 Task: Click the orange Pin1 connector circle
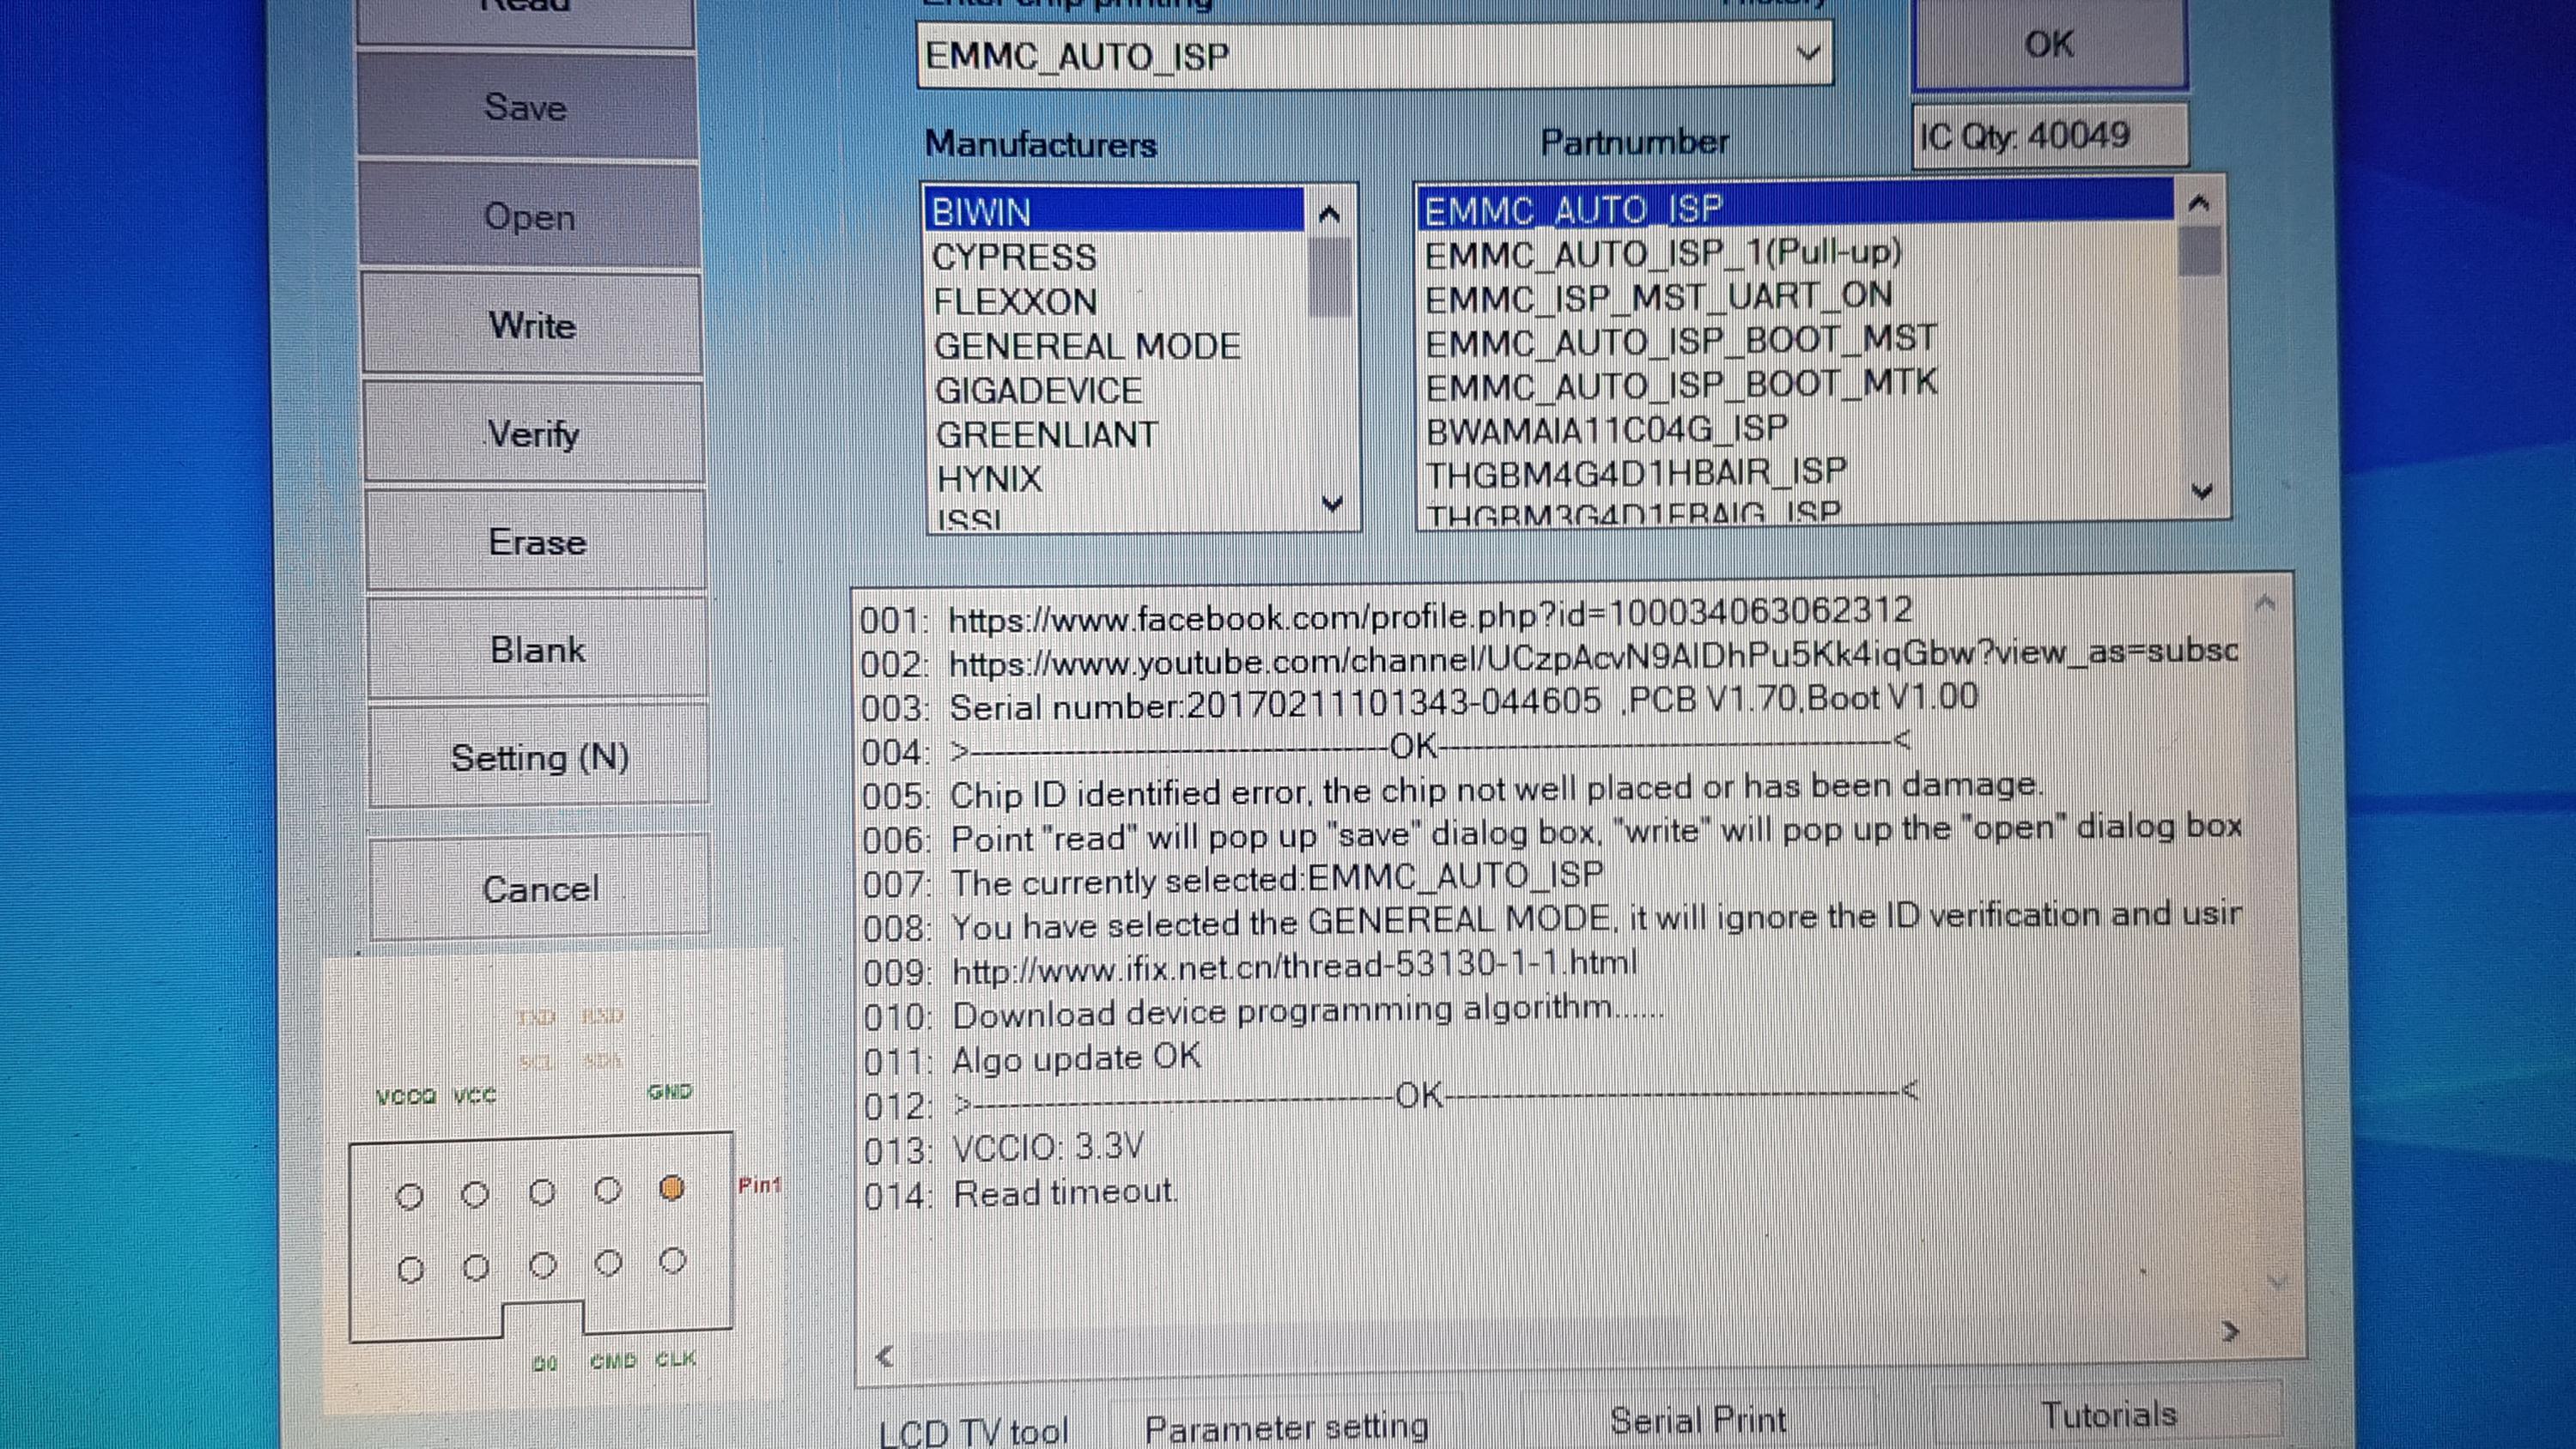(x=672, y=1188)
